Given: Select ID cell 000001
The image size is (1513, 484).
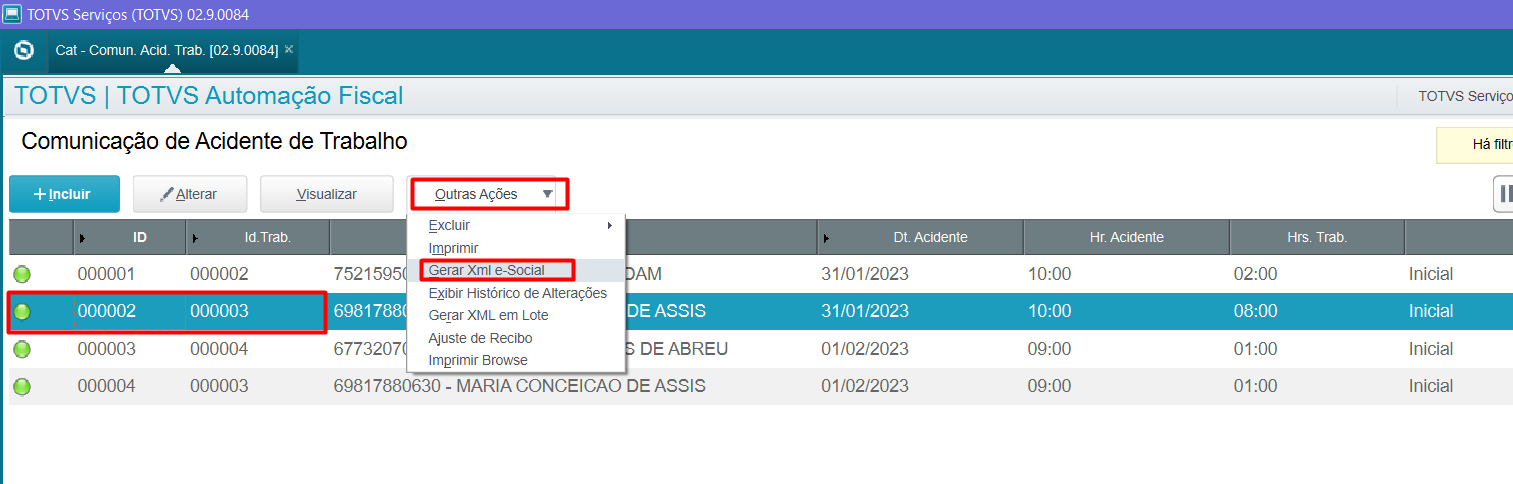Looking at the screenshot, I should coord(106,274).
